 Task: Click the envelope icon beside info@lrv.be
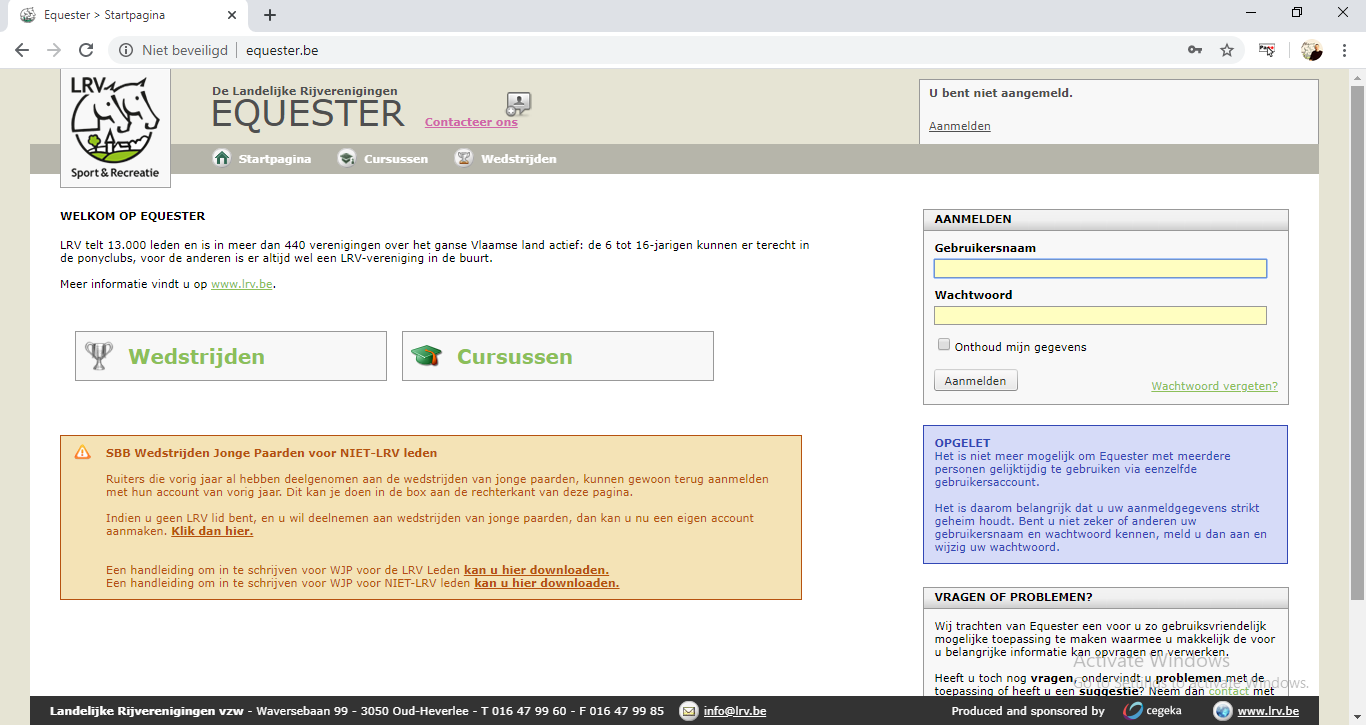(x=688, y=711)
